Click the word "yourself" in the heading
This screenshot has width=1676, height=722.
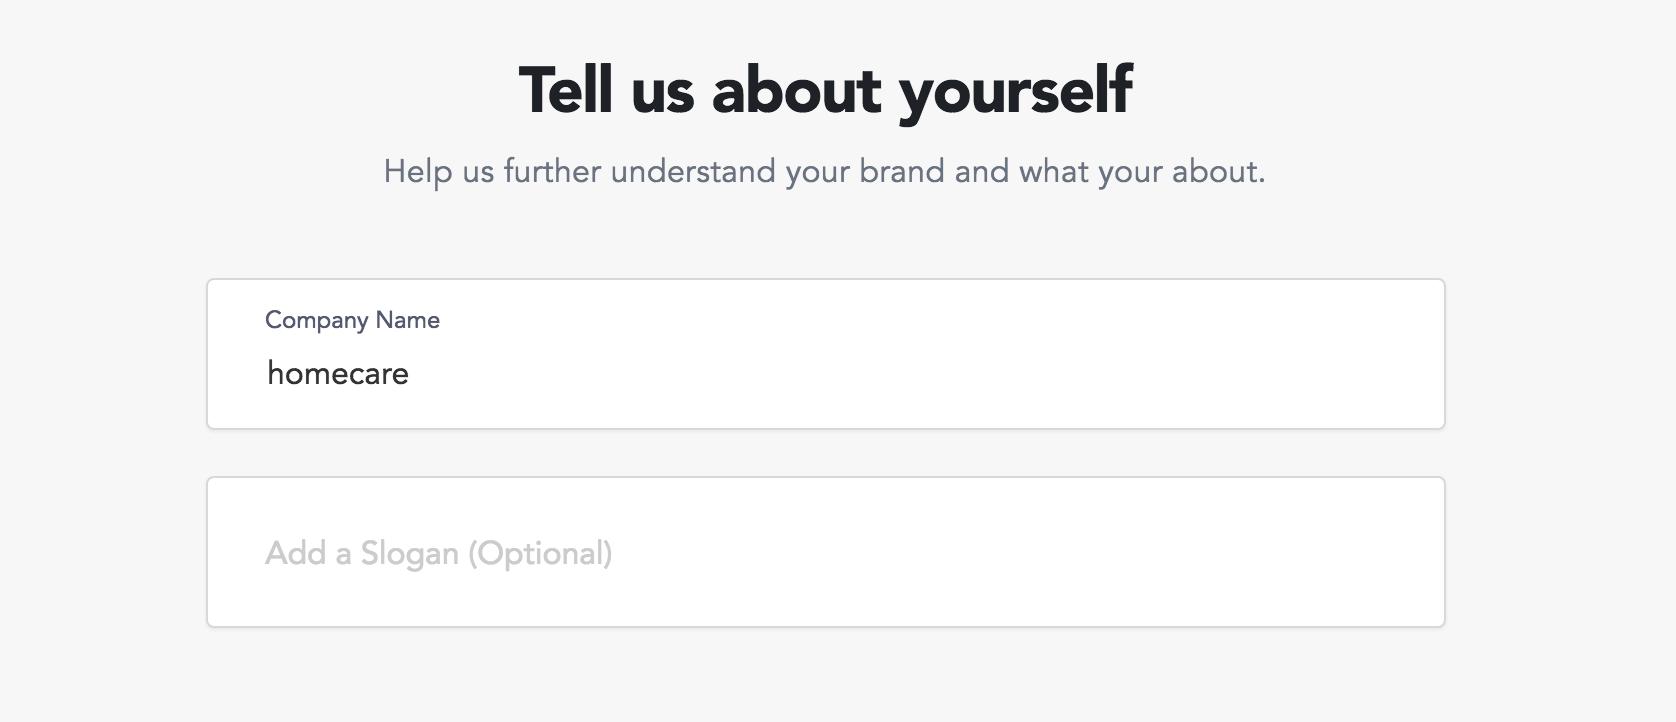1016,91
